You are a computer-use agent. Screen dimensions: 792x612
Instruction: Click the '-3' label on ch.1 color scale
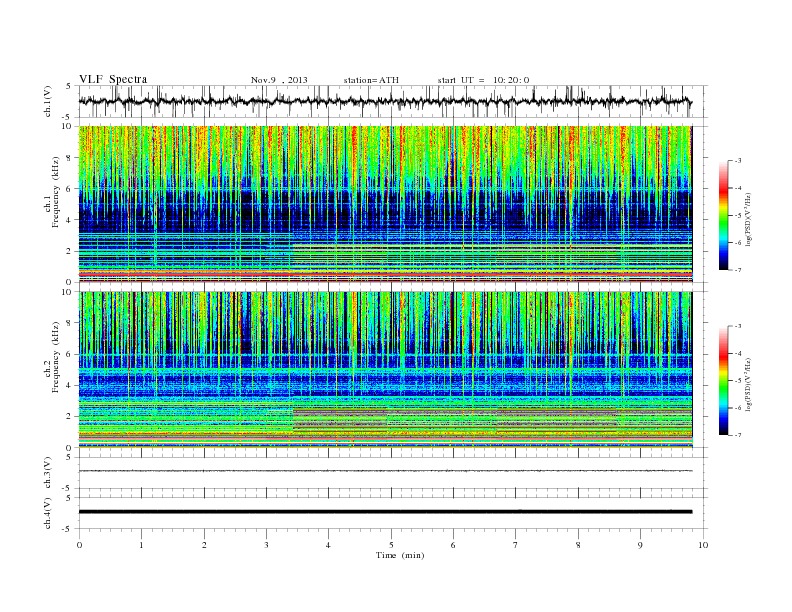tap(737, 161)
